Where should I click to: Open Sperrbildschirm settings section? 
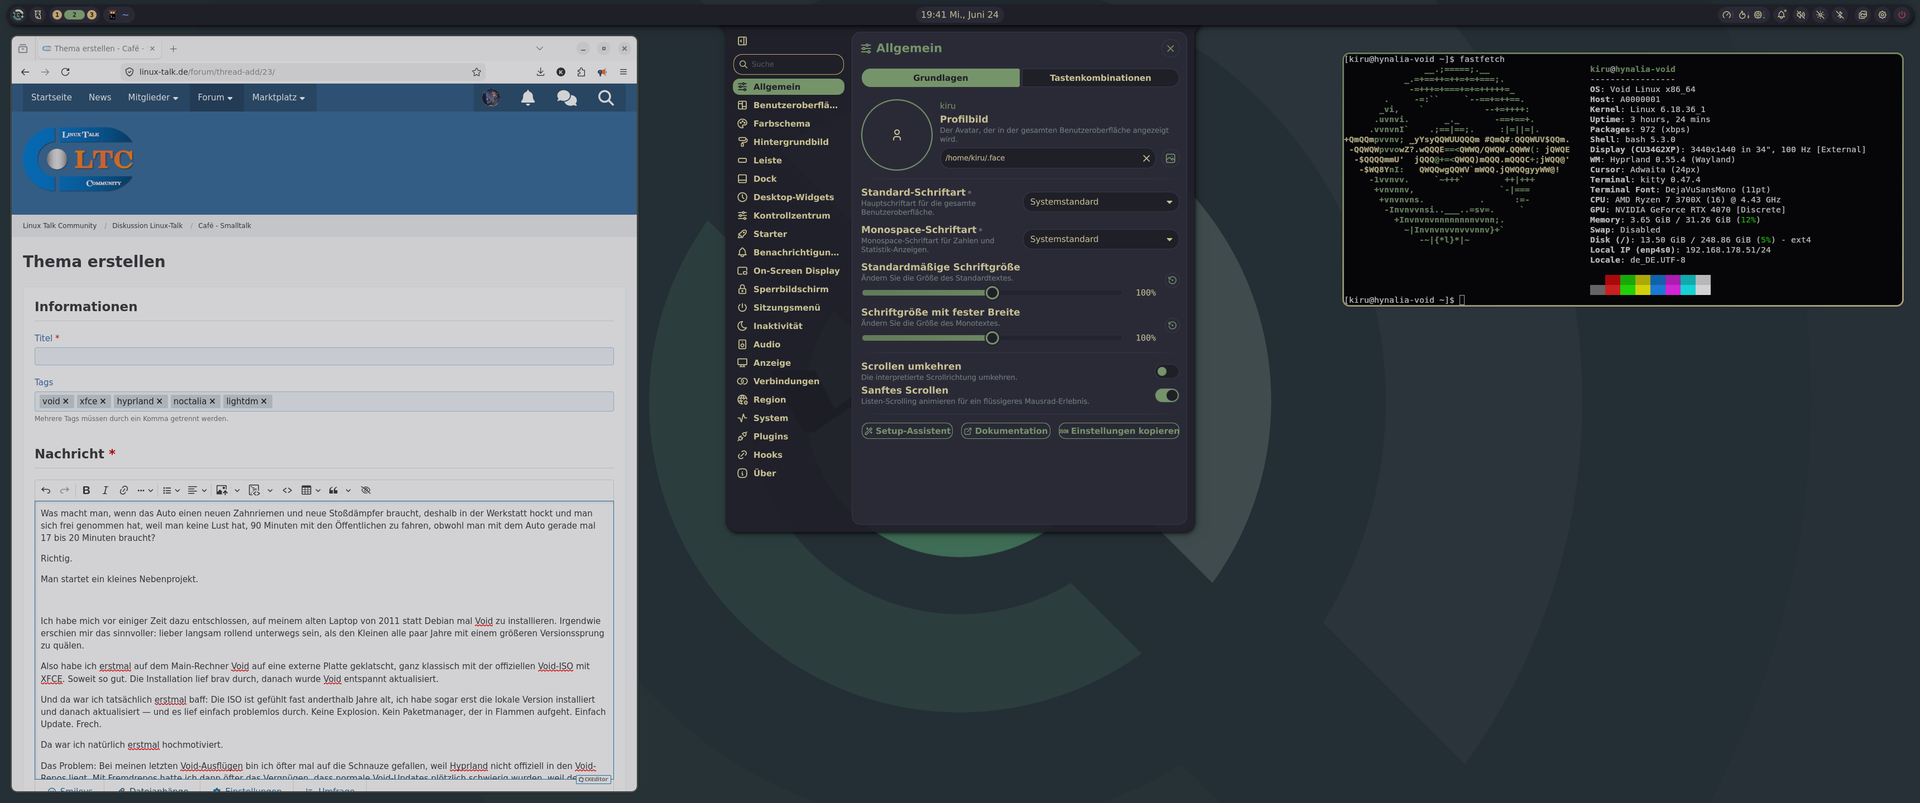point(790,289)
